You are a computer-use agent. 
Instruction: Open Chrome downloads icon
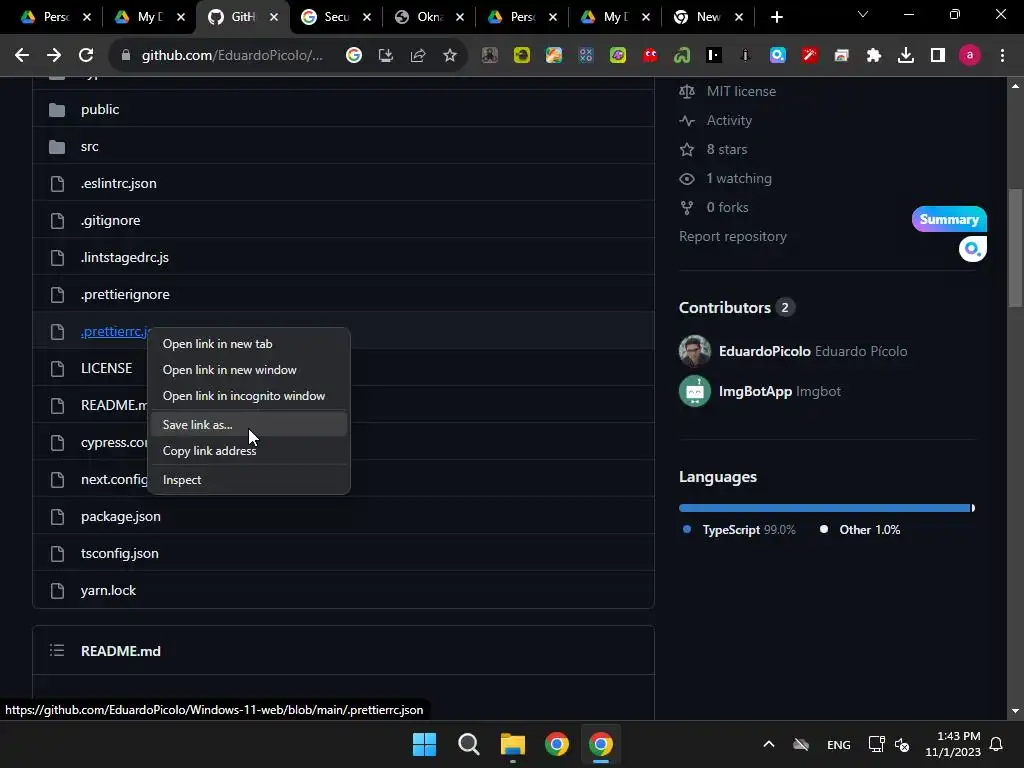[906, 56]
